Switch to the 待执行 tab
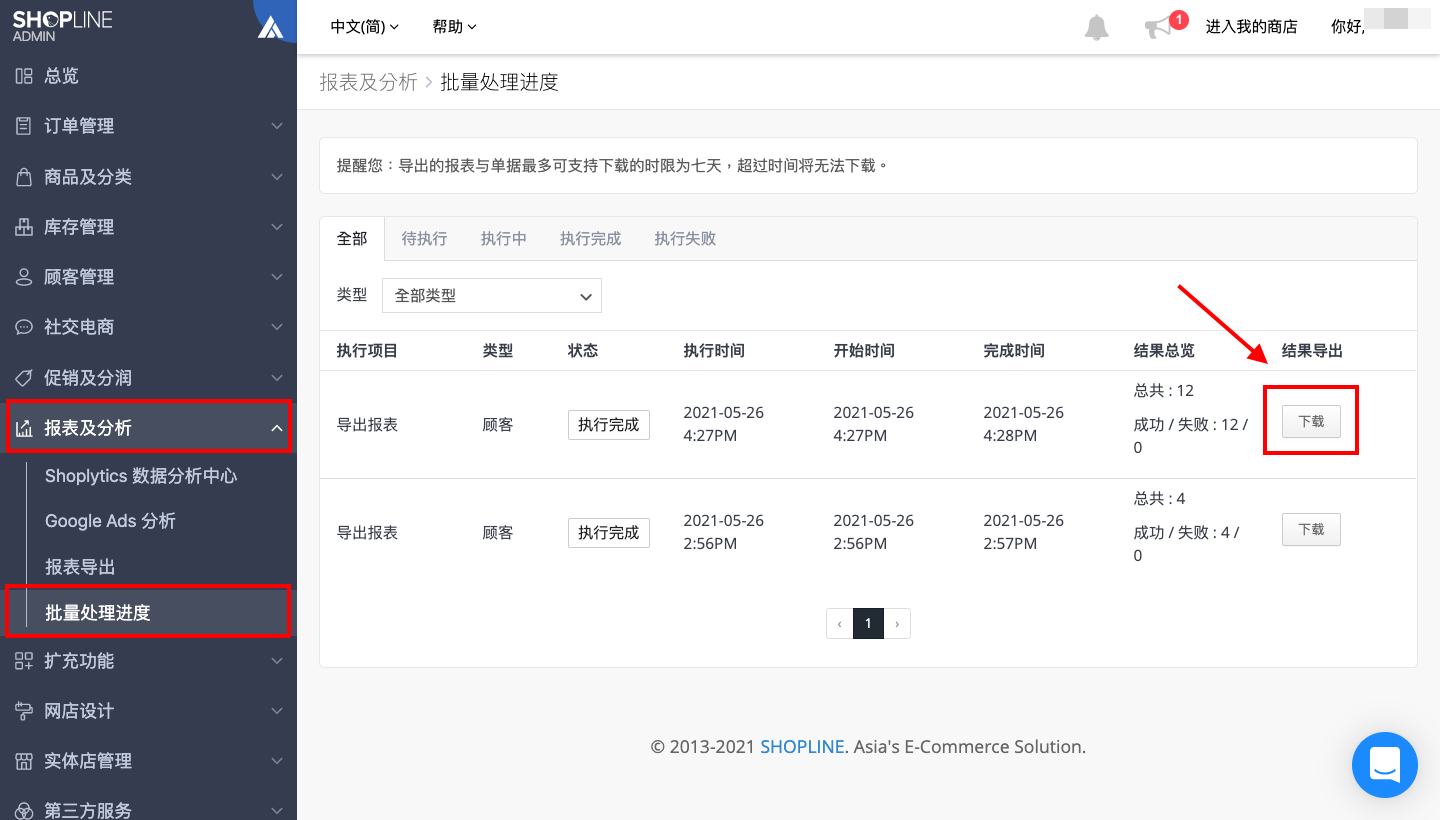 click(424, 239)
